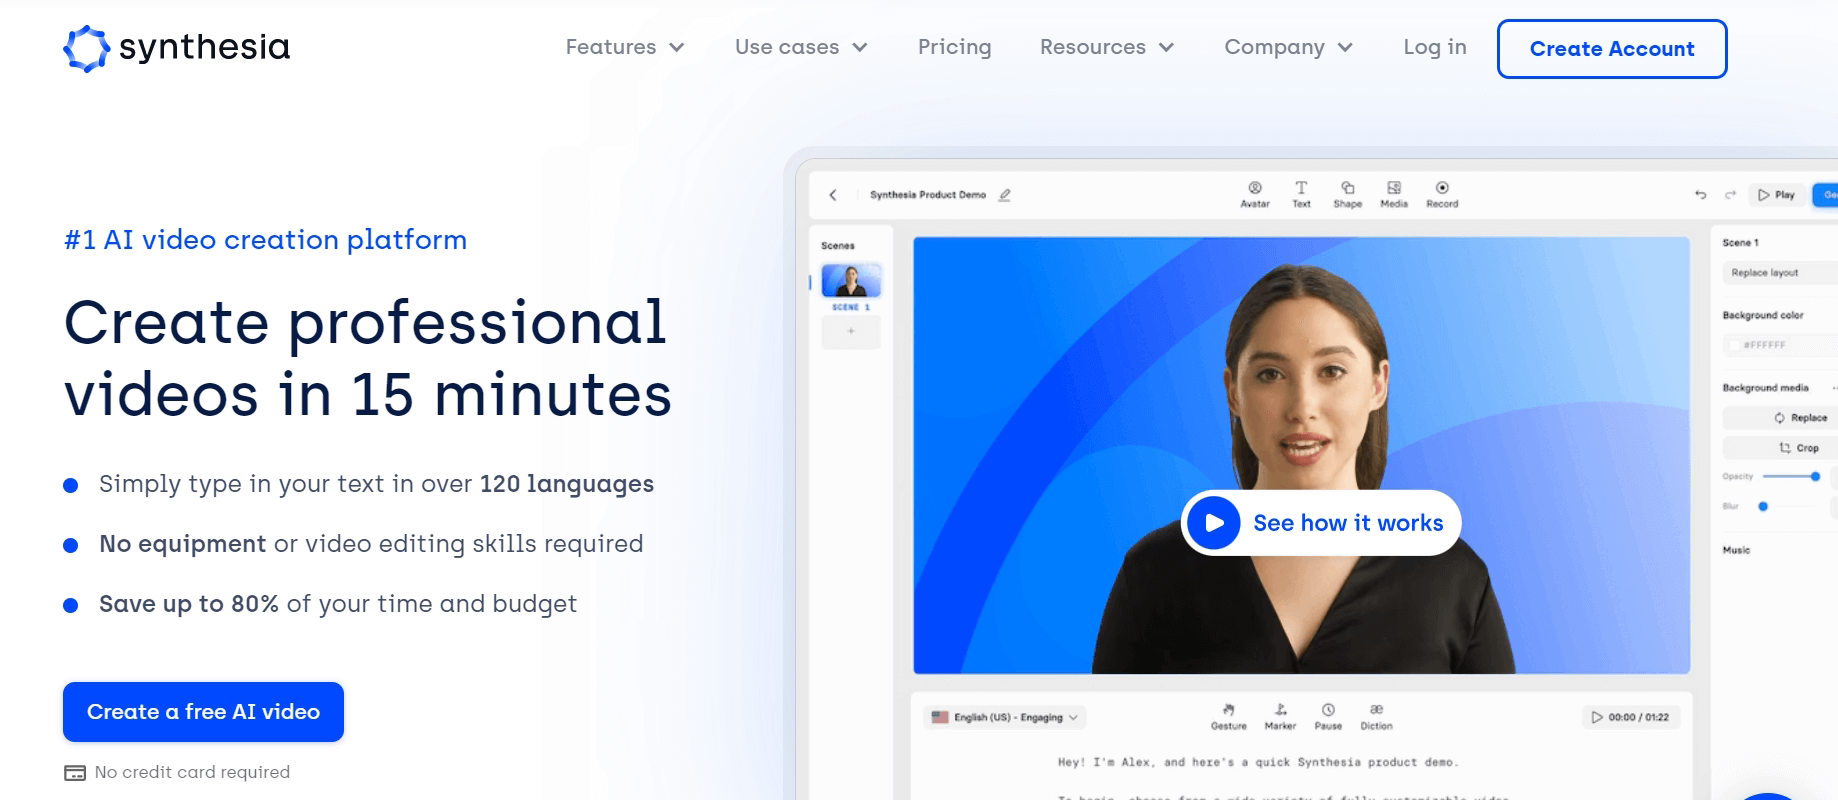
Task: Expand the Features dropdown
Action: click(625, 47)
